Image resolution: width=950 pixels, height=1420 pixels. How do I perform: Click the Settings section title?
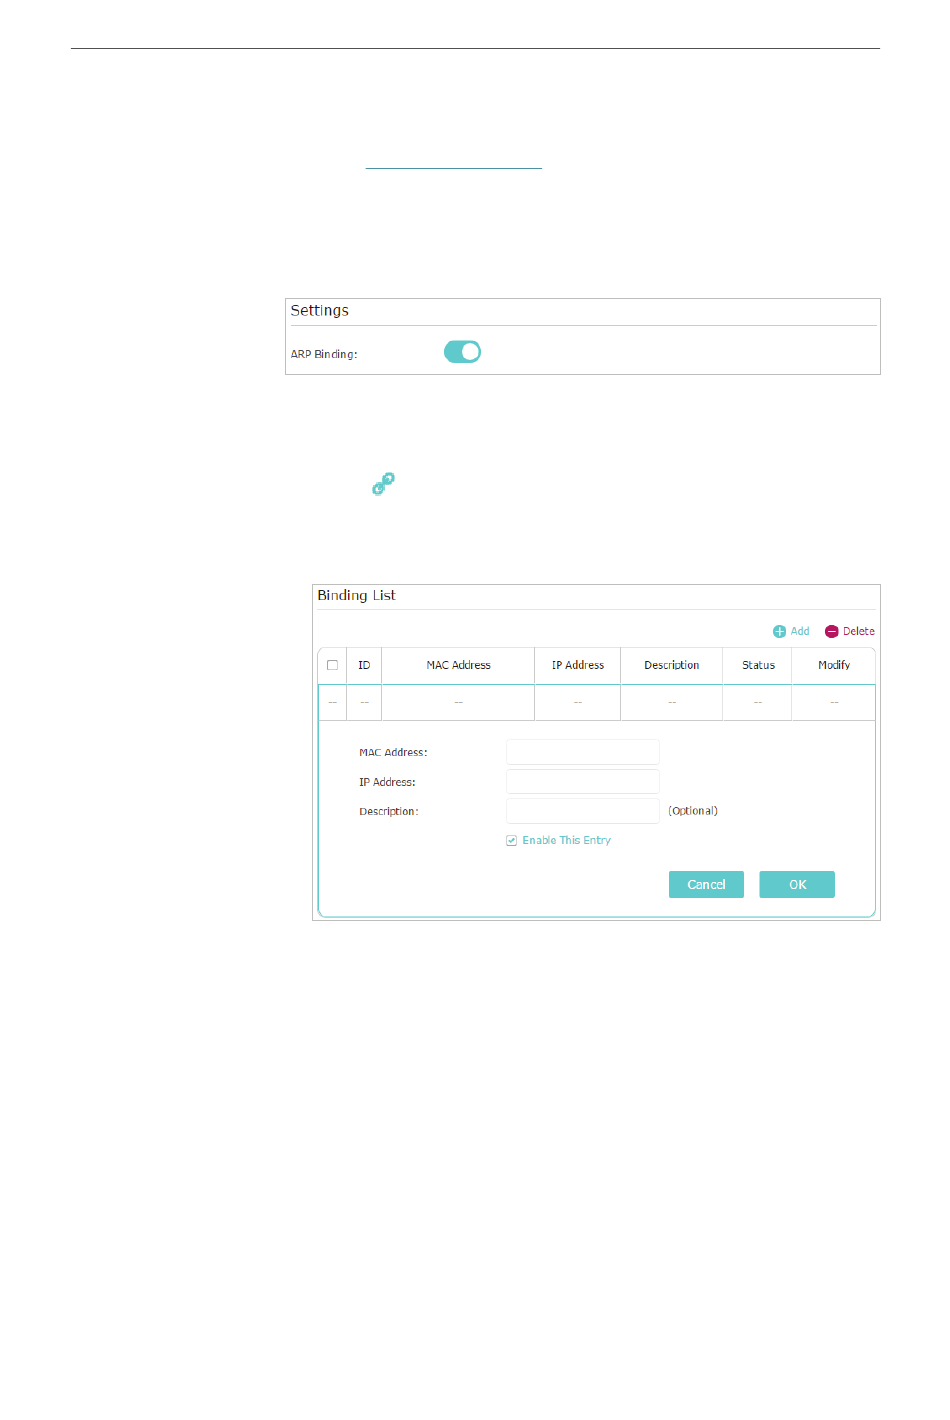click(320, 311)
